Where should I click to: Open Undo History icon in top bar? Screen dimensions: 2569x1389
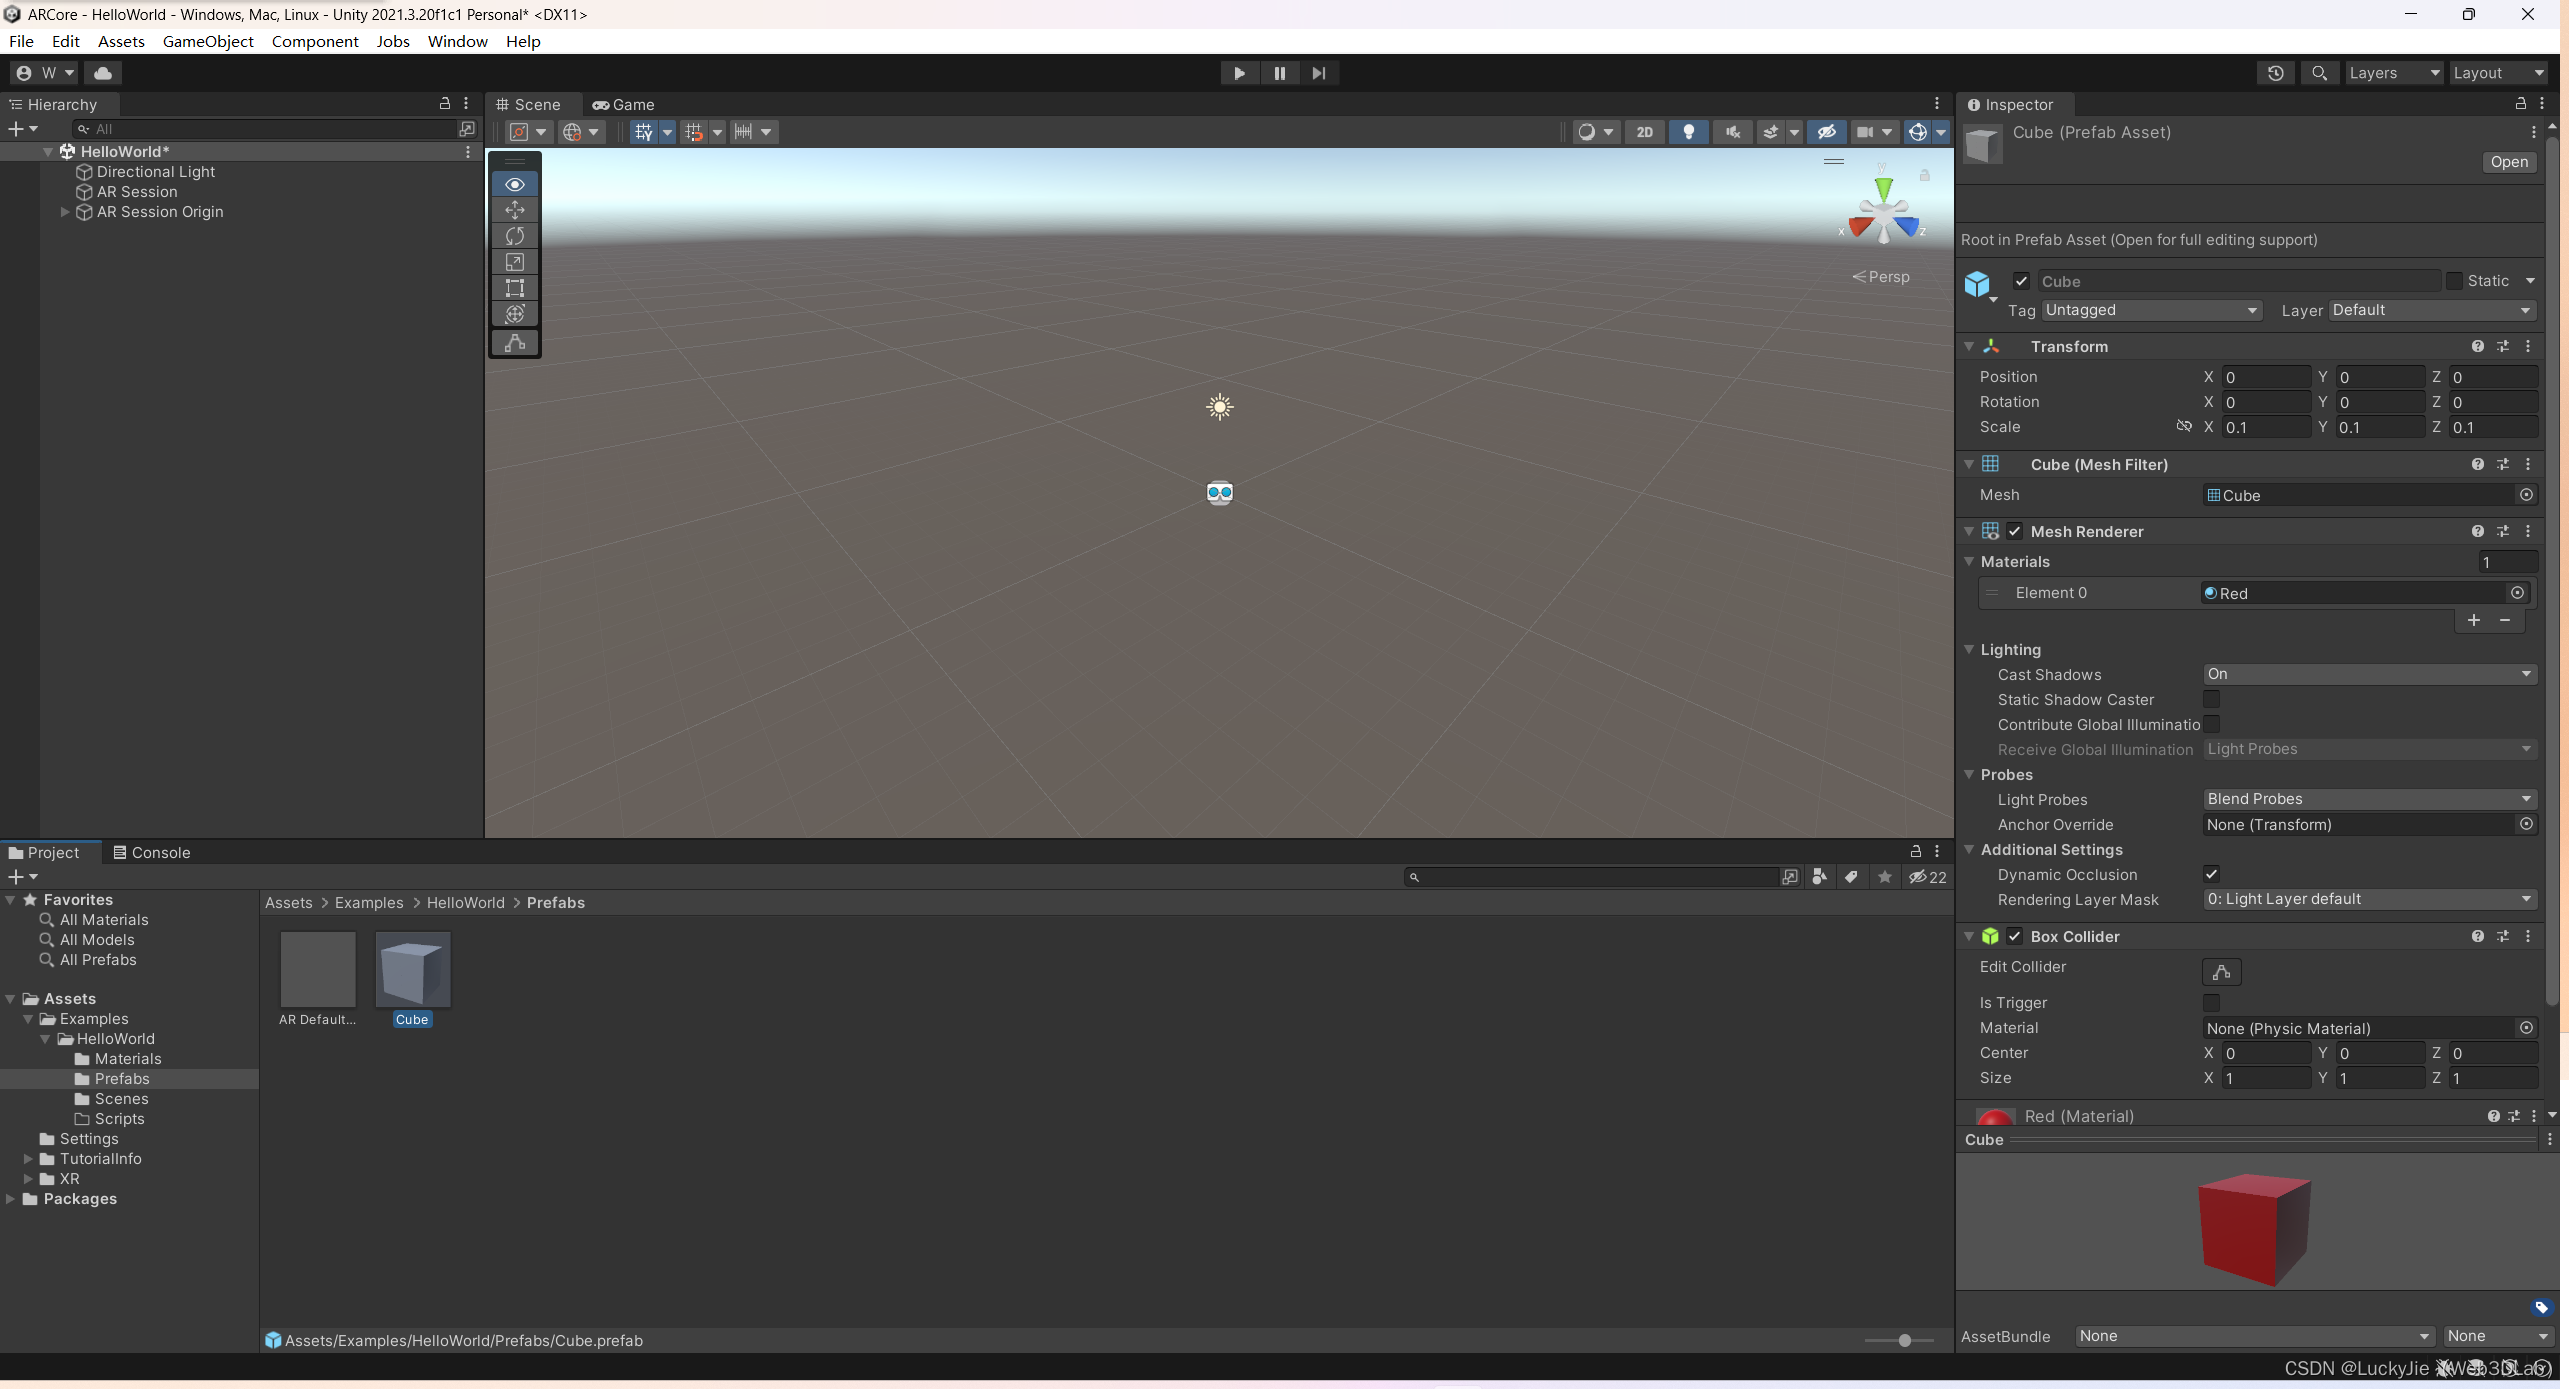pyautogui.click(x=2275, y=73)
